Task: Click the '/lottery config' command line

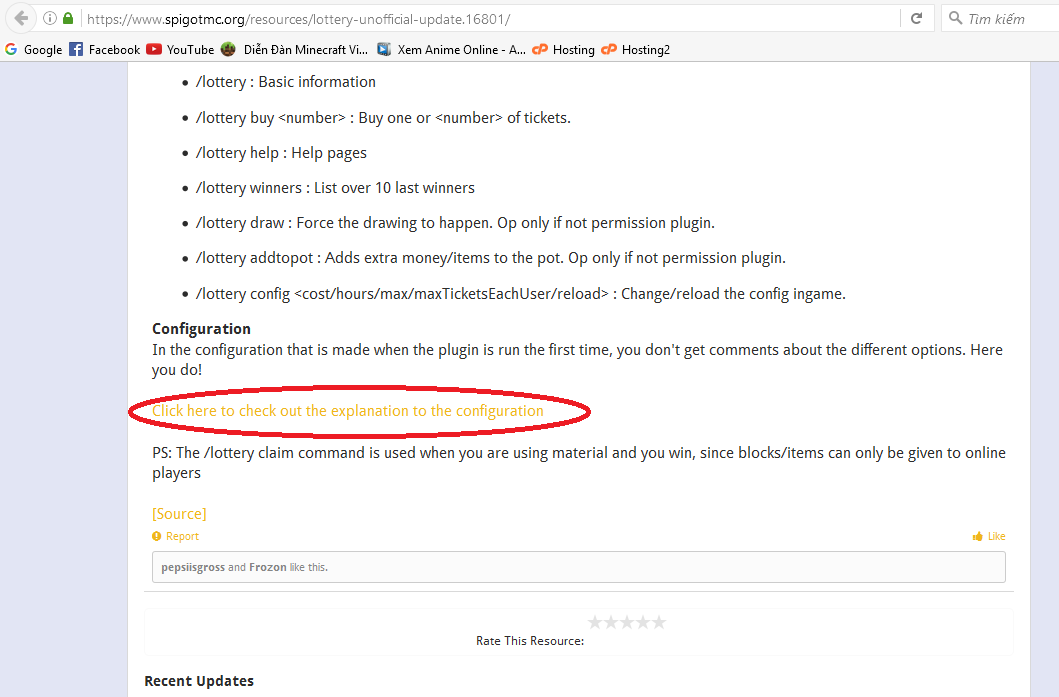Action: pos(521,294)
